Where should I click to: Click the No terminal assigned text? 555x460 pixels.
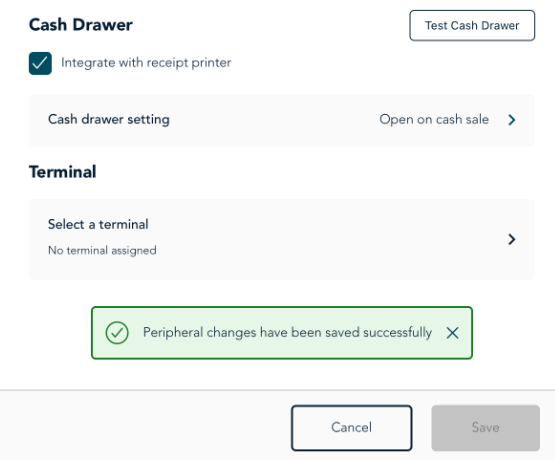pyautogui.click(x=102, y=251)
